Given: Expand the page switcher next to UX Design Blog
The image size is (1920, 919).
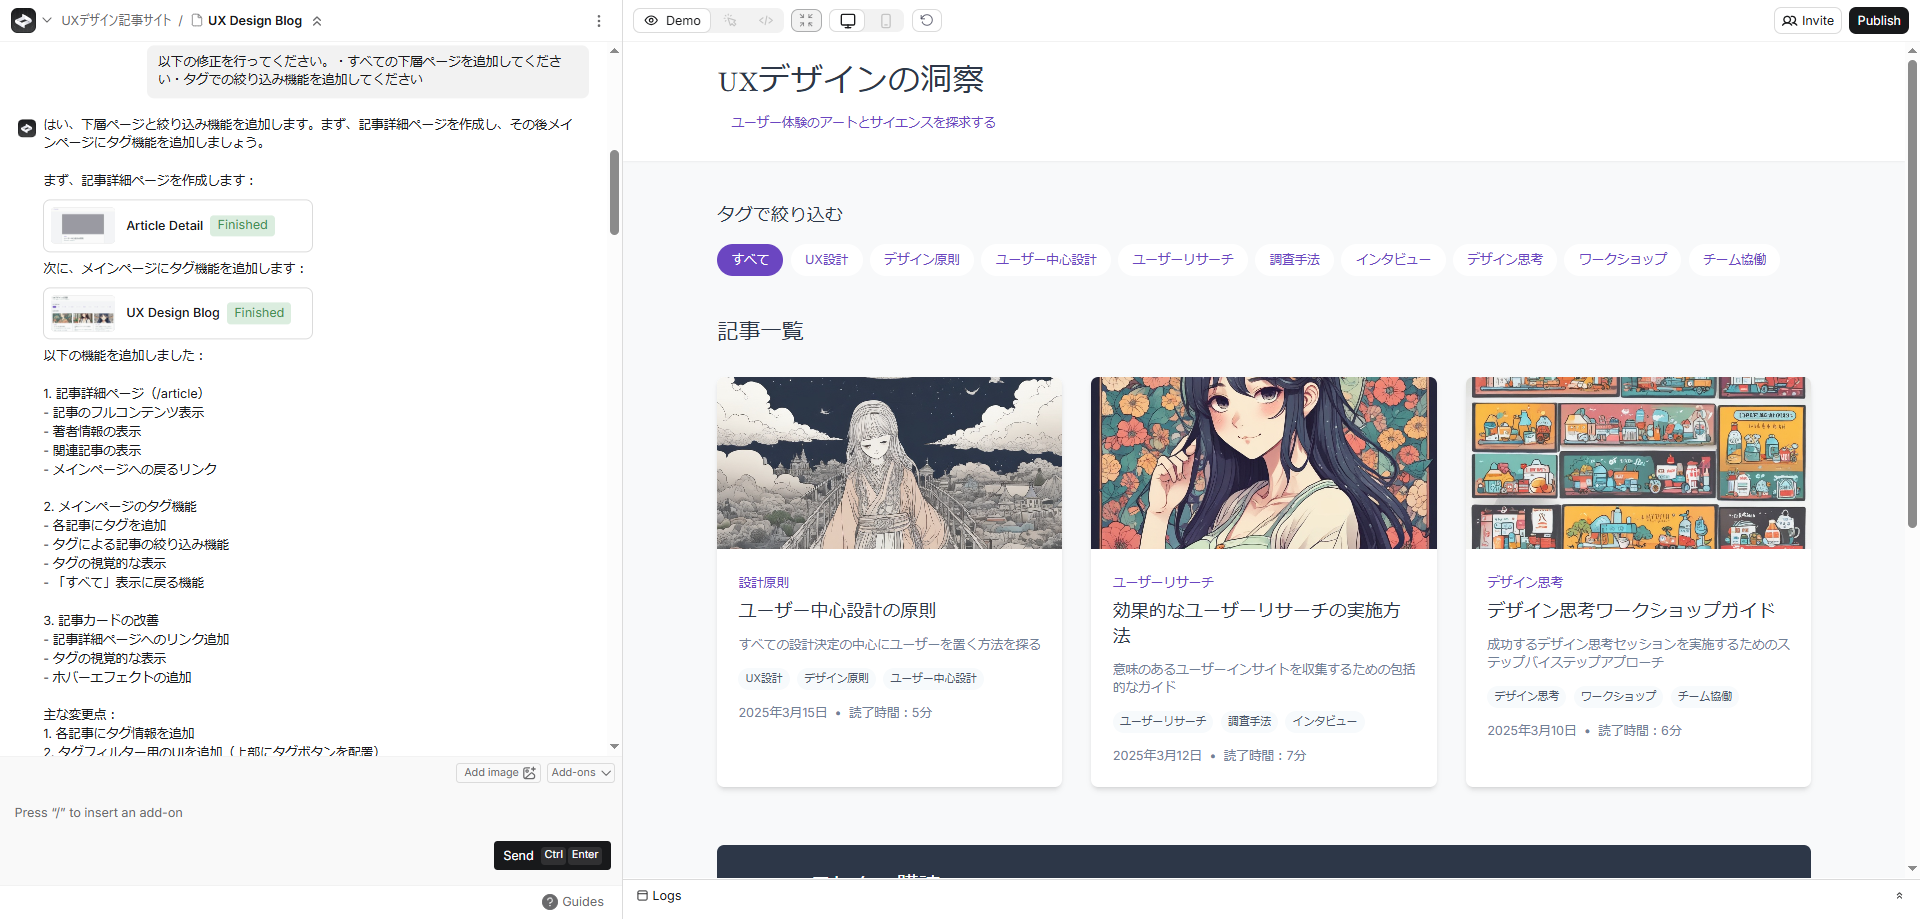Looking at the screenshot, I should pos(317,21).
